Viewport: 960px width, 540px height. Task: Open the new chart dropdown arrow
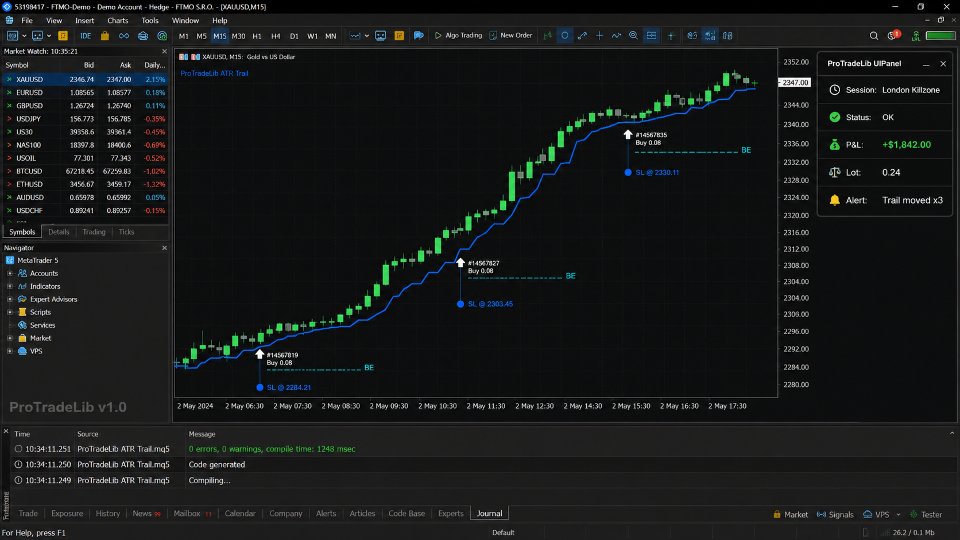(24, 36)
